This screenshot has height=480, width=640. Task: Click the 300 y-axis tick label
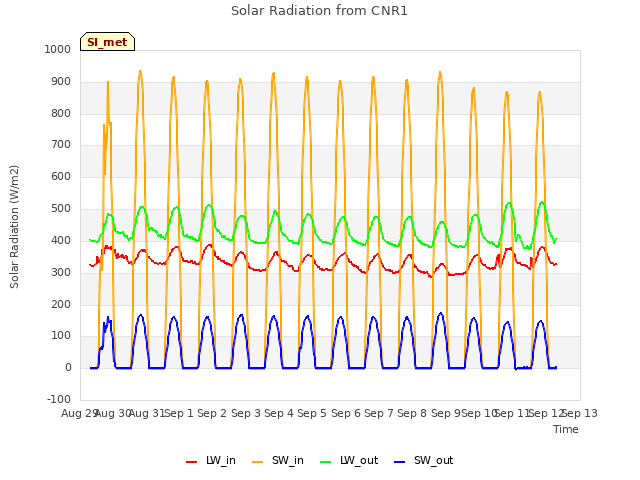click(61, 272)
